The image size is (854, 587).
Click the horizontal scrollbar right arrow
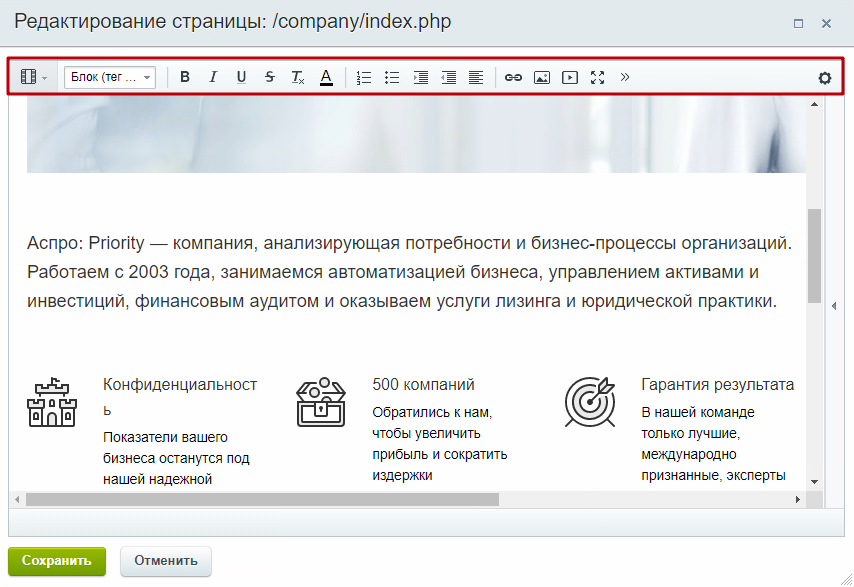click(x=798, y=499)
